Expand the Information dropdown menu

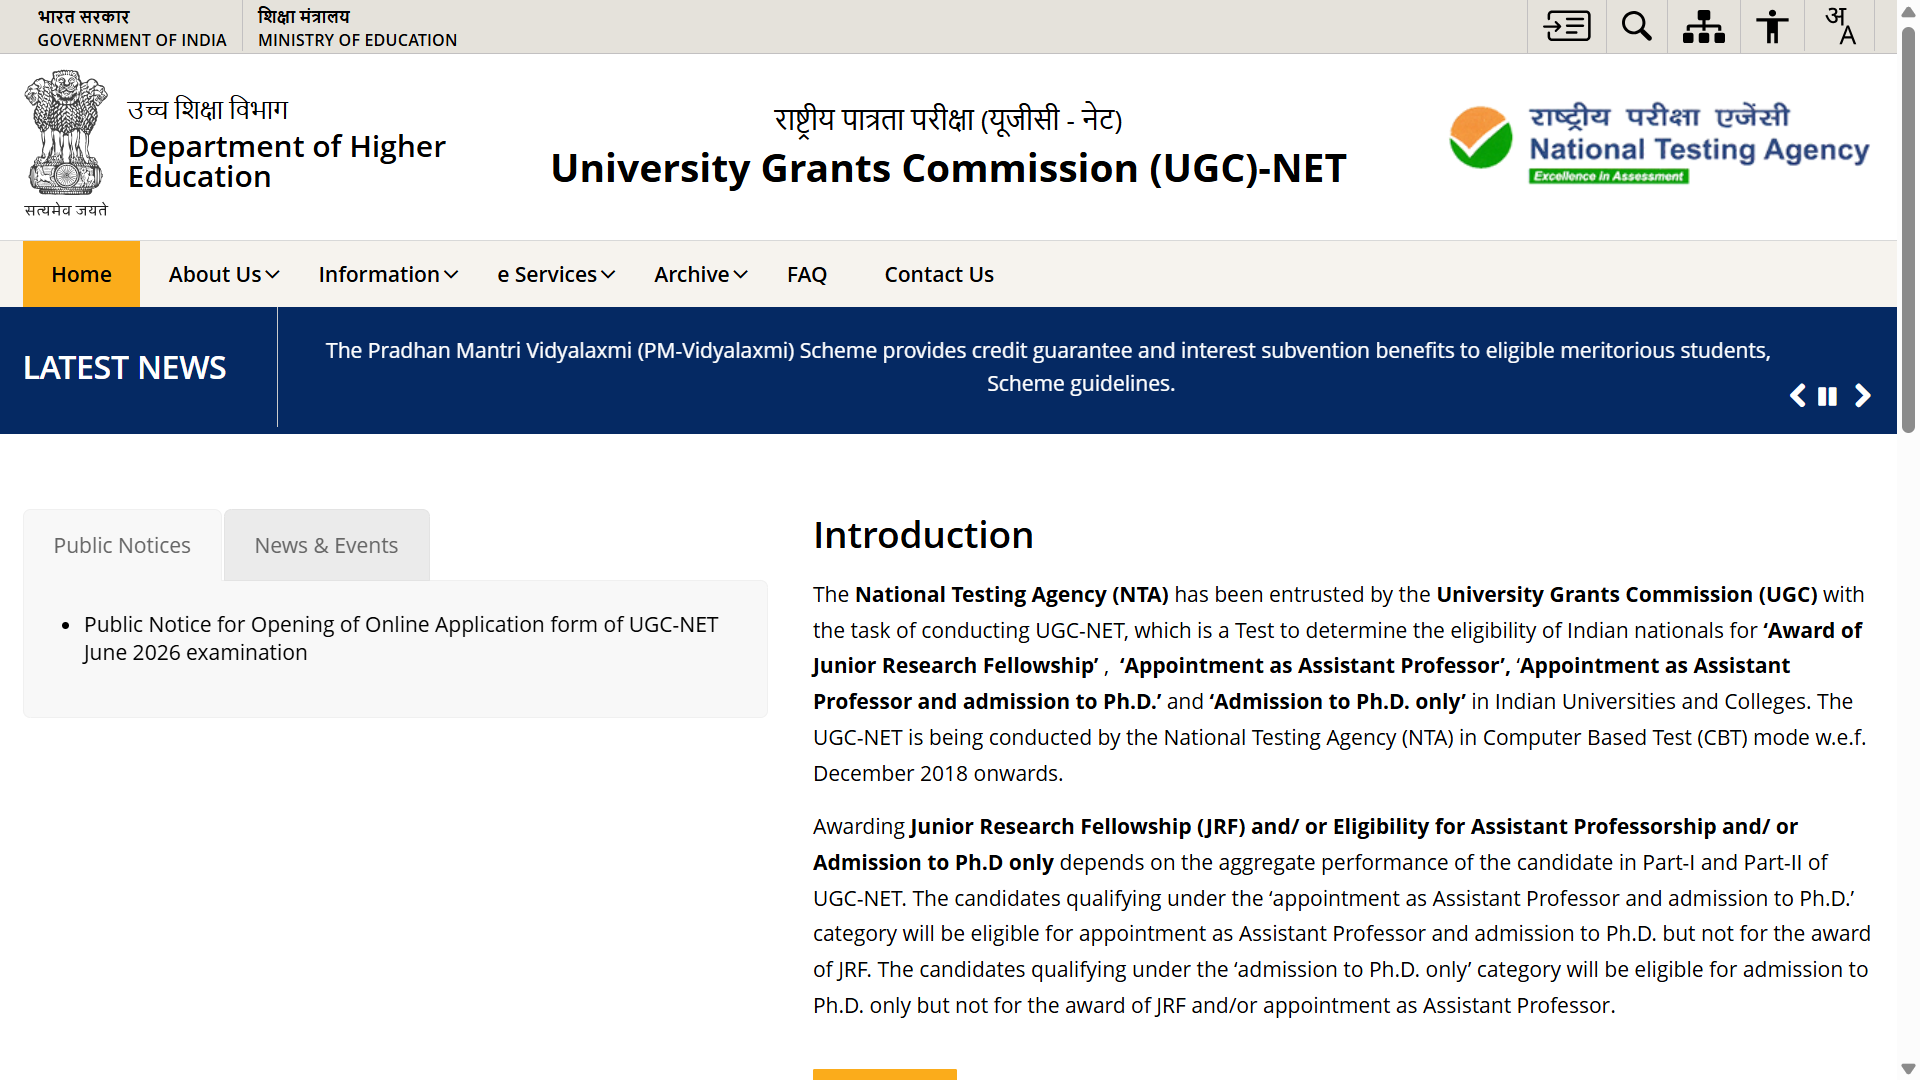(388, 274)
